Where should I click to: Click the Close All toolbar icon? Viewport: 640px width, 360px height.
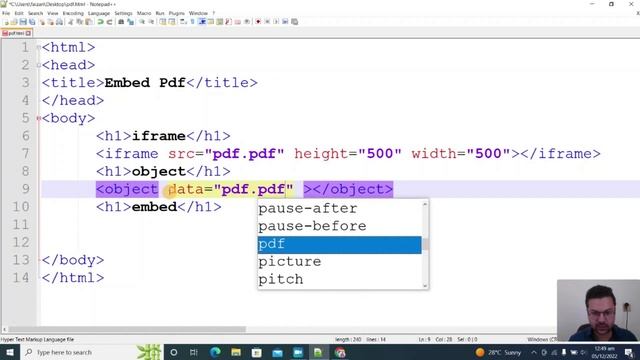pyautogui.click(x=51, y=22)
